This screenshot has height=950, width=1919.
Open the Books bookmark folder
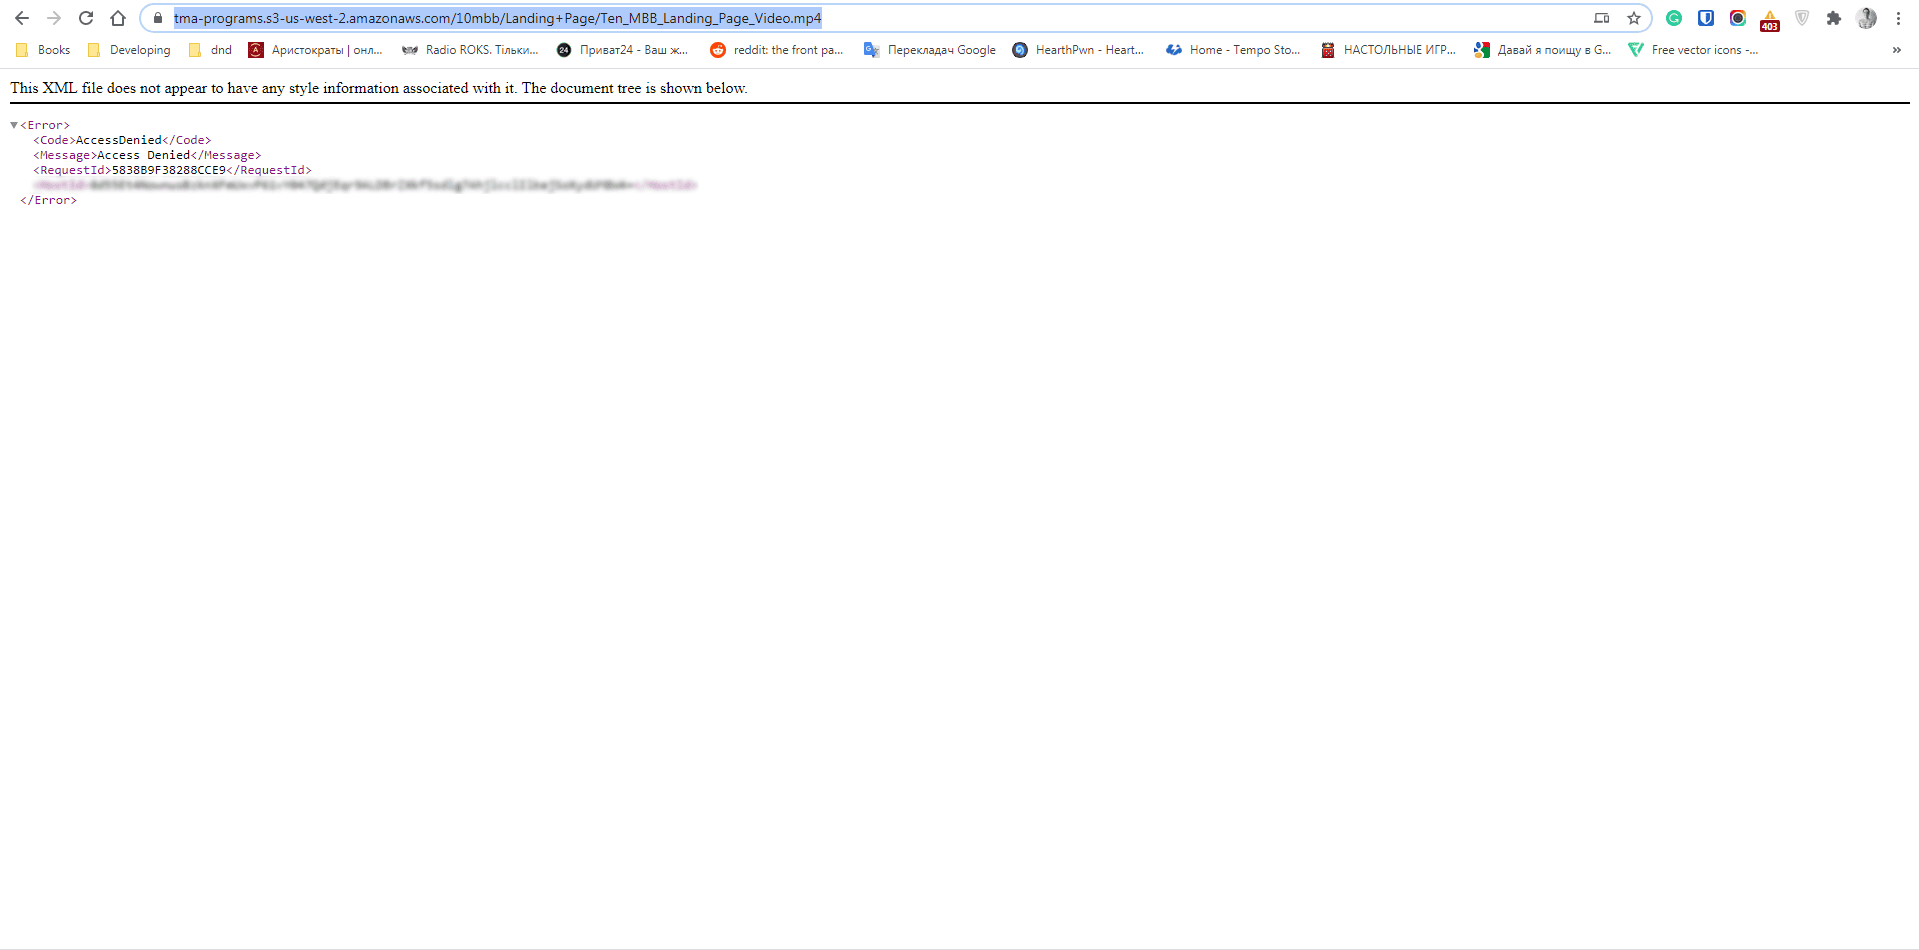pyautogui.click(x=43, y=50)
